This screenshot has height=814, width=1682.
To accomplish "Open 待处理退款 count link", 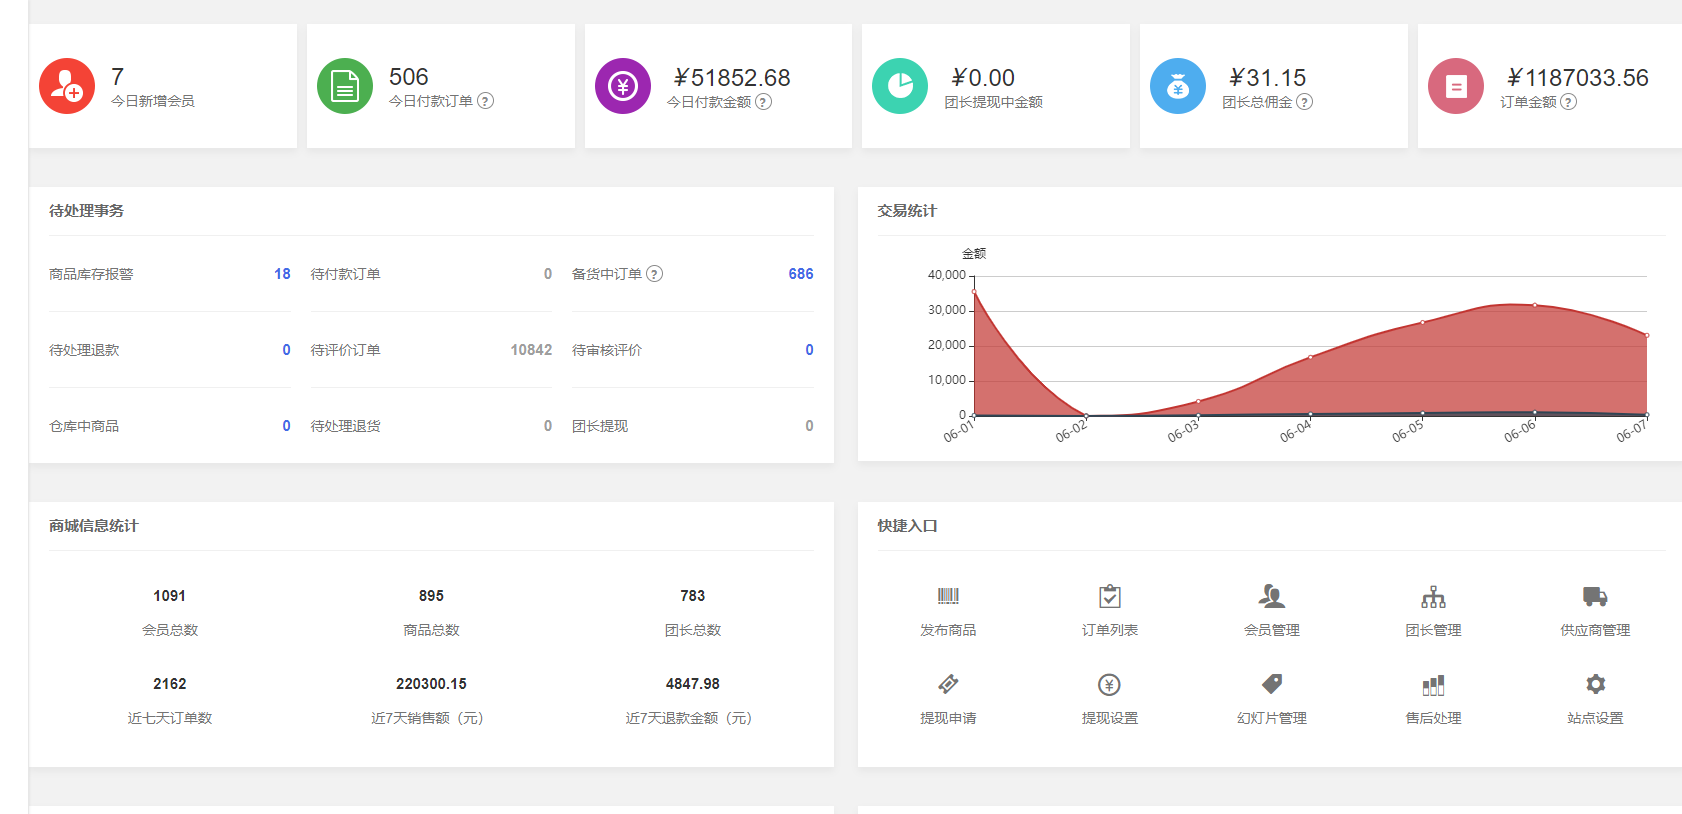I will (x=286, y=350).
